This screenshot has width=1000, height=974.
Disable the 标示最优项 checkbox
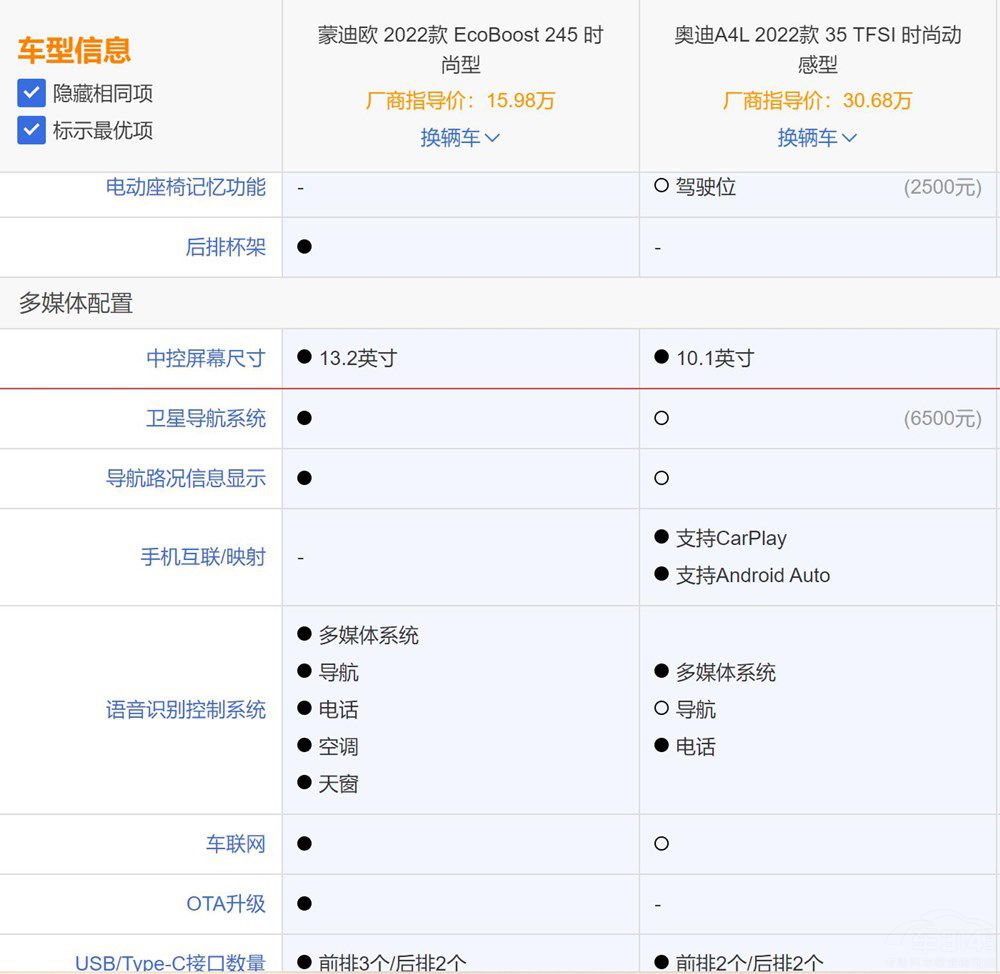coord(31,128)
